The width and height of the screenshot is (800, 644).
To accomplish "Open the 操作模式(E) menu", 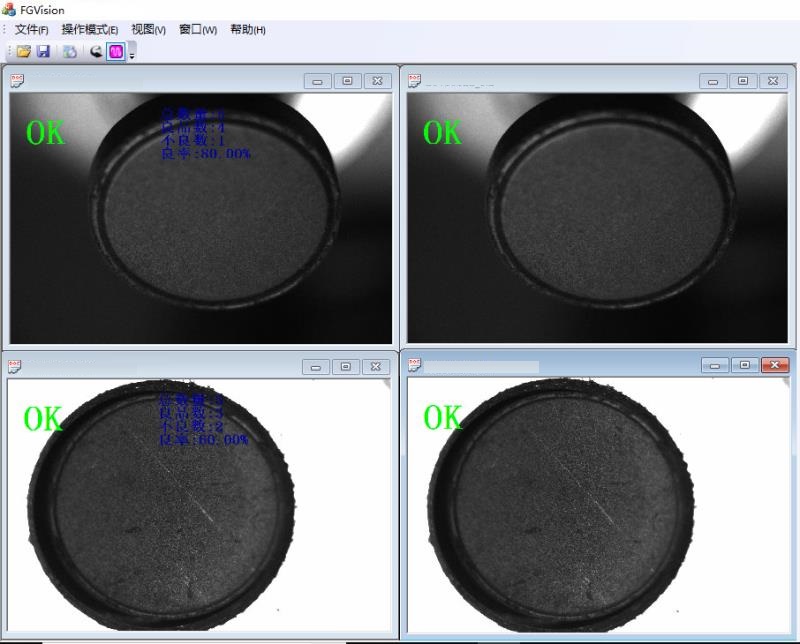I will 89,30.
